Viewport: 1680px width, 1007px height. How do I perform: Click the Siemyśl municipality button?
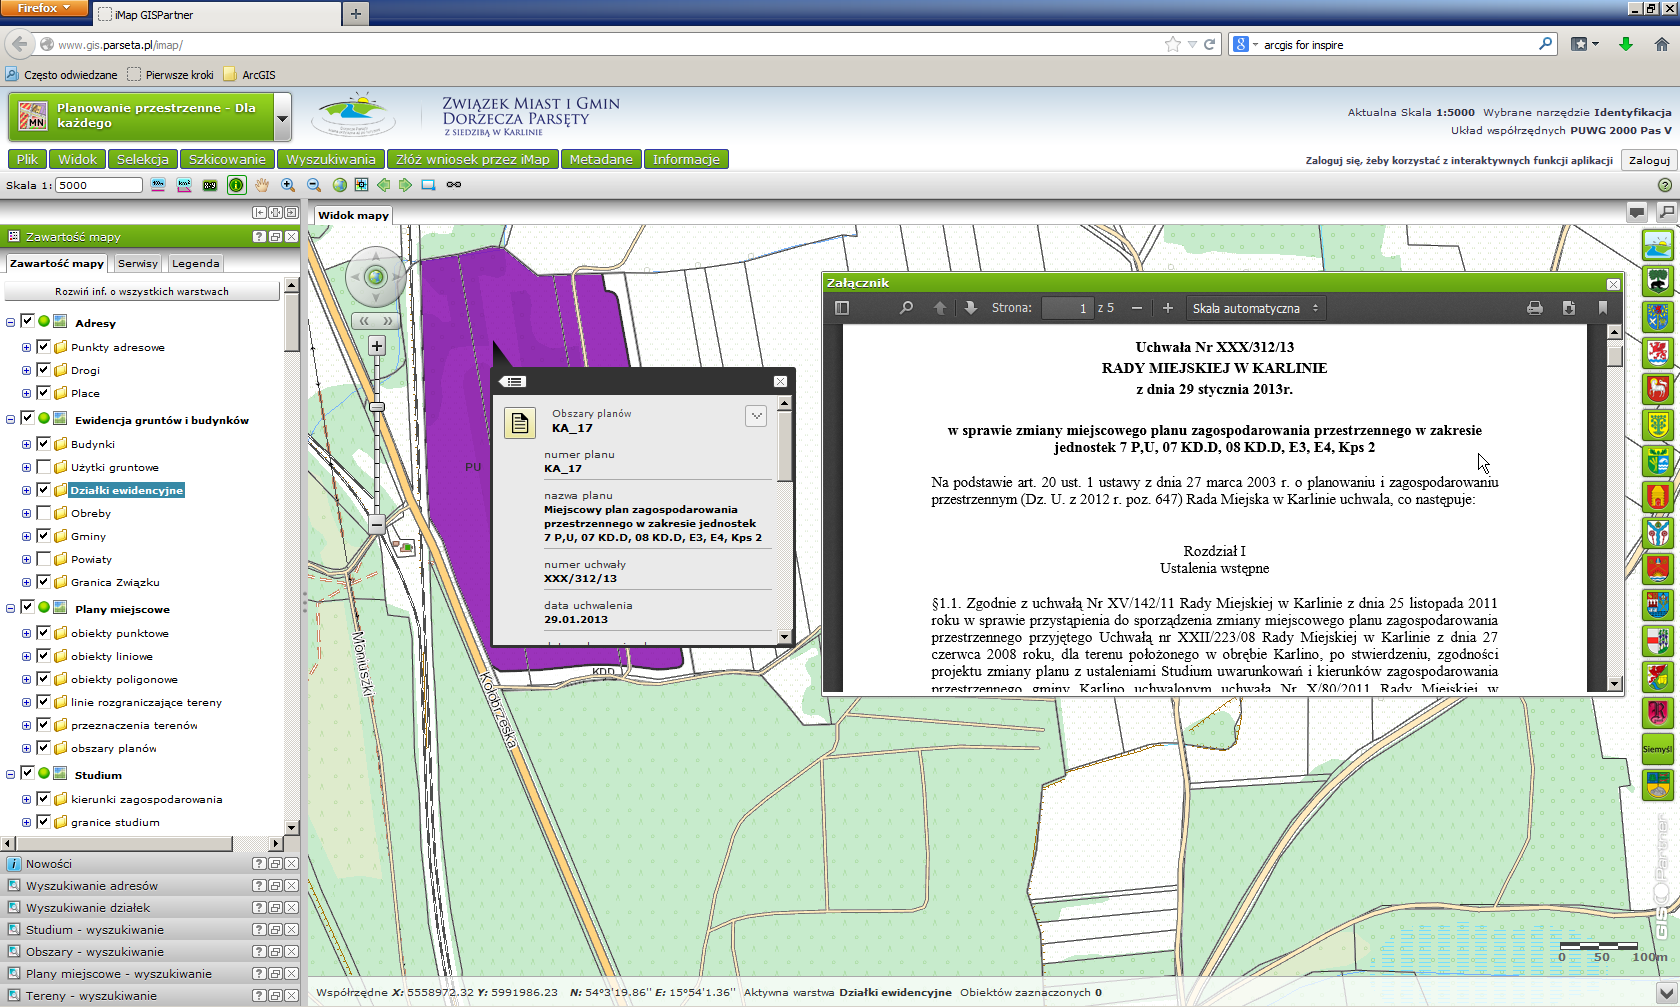coord(1657,749)
